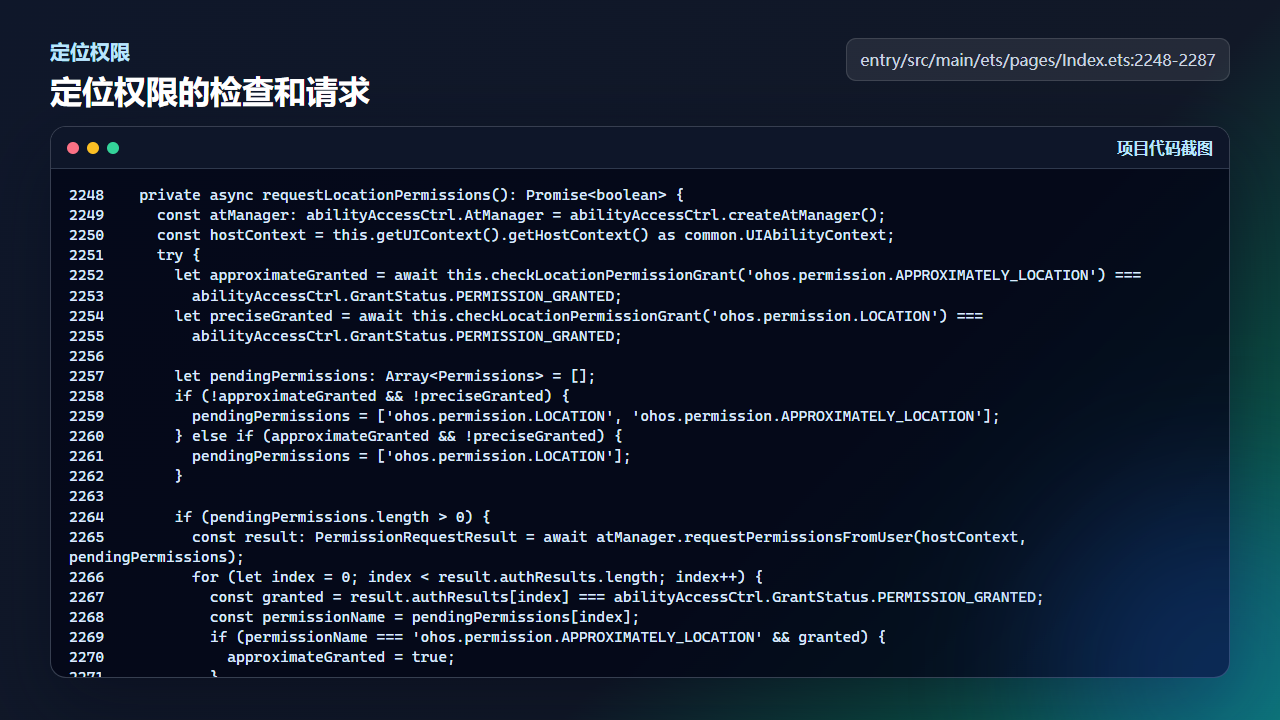This screenshot has width=1280, height=720.
Task: Click line number 2270
Action: pos(86,657)
